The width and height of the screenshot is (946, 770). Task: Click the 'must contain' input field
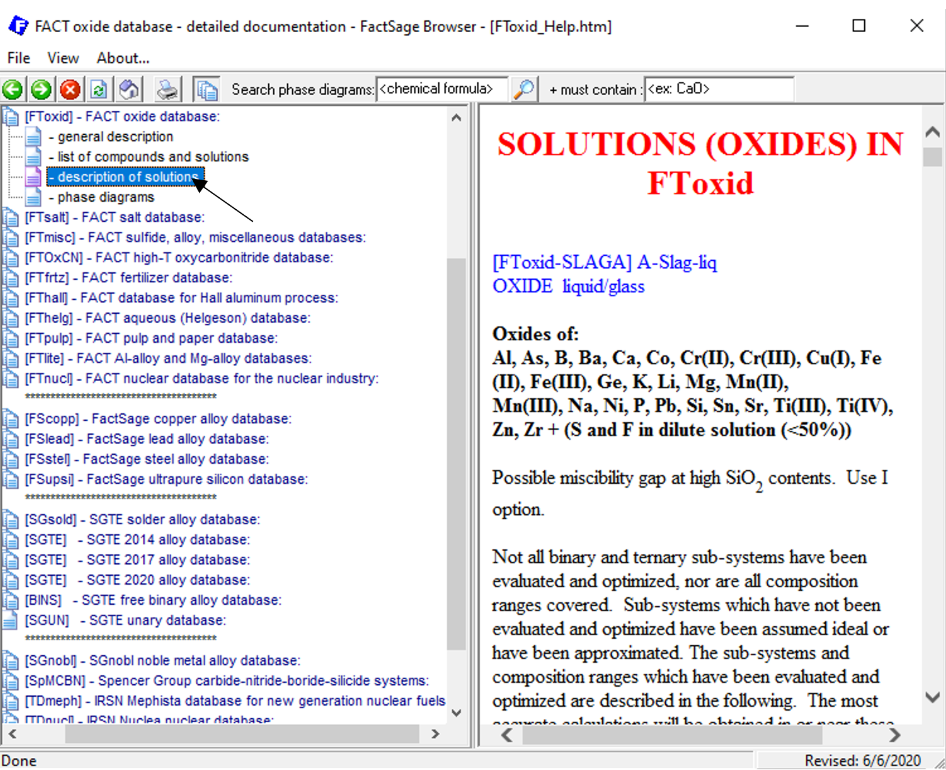(719, 89)
